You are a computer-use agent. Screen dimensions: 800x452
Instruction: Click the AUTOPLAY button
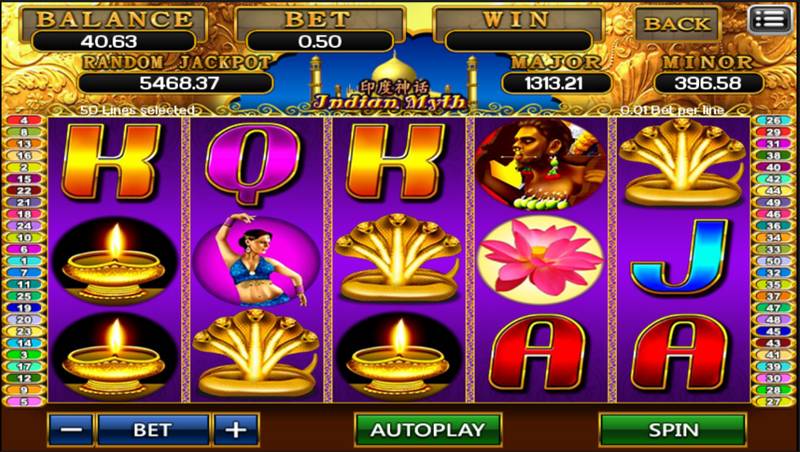point(428,430)
